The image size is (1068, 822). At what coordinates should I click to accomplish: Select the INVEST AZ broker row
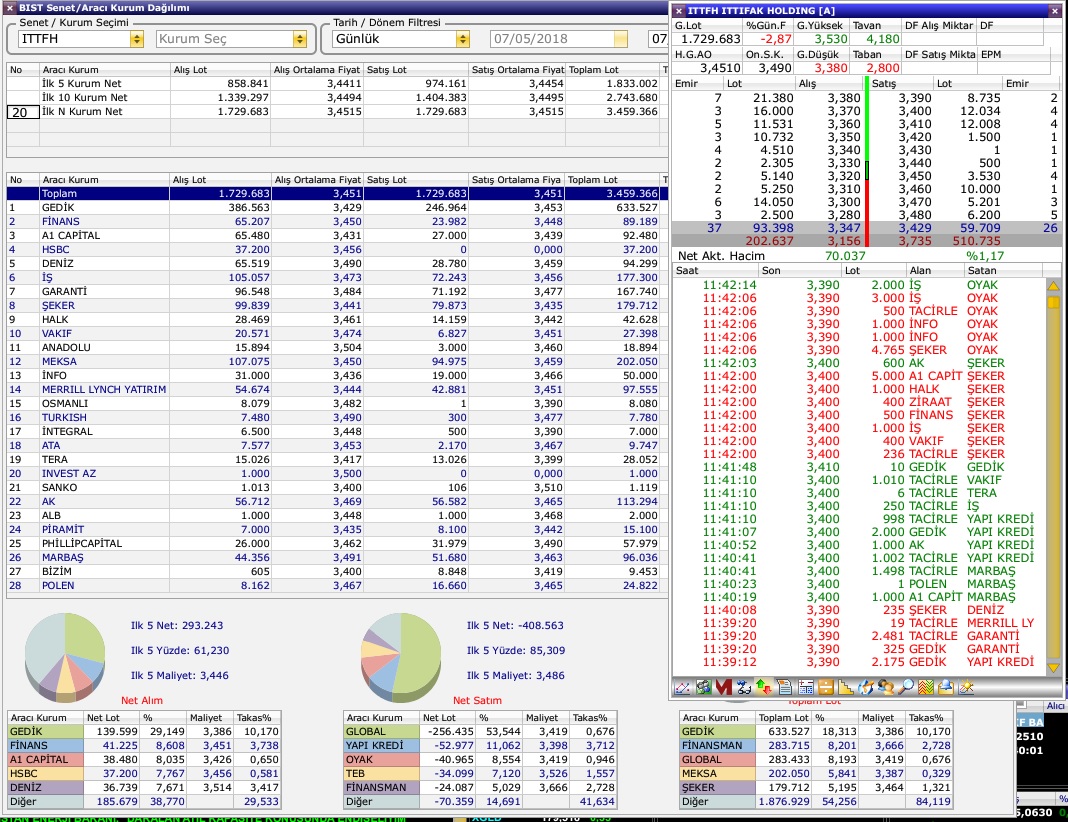coord(337,473)
